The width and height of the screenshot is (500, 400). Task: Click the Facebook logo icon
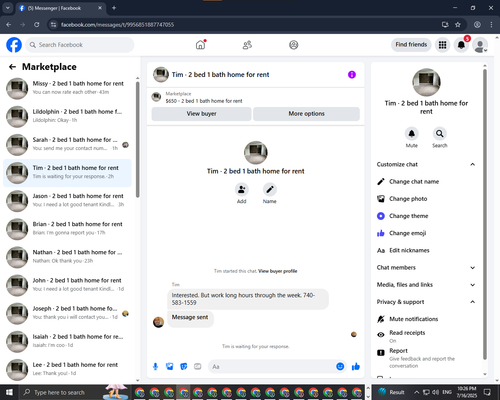[14, 45]
